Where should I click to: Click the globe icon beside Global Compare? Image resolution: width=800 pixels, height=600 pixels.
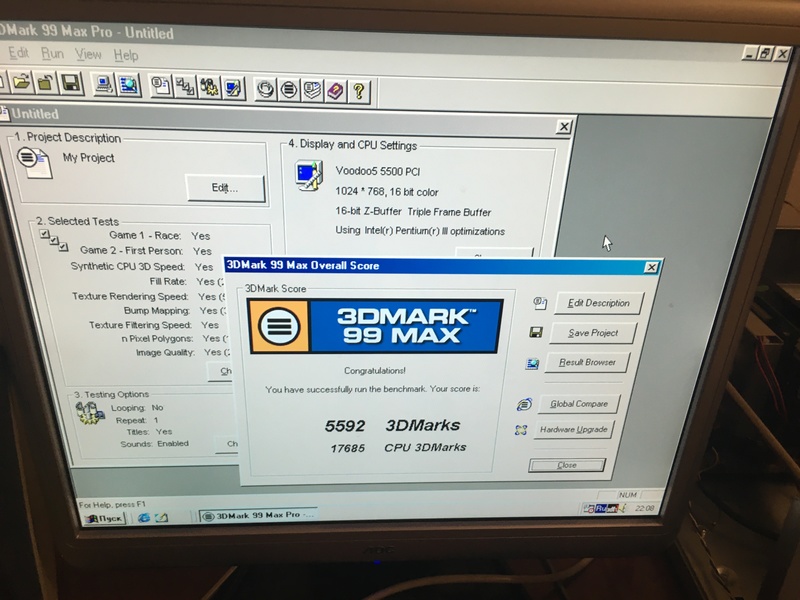pyautogui.click(x=524, y=405)
